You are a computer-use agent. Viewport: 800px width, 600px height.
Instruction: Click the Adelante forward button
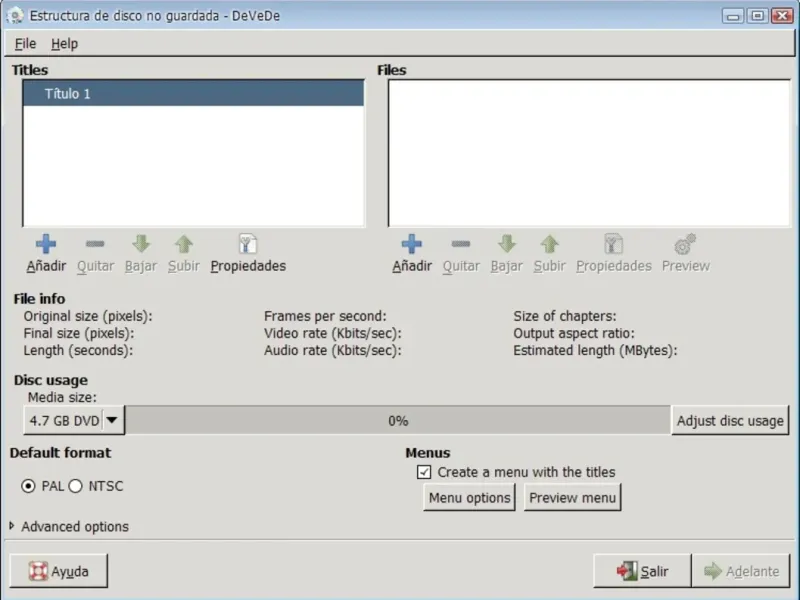[x=741, y=571]
